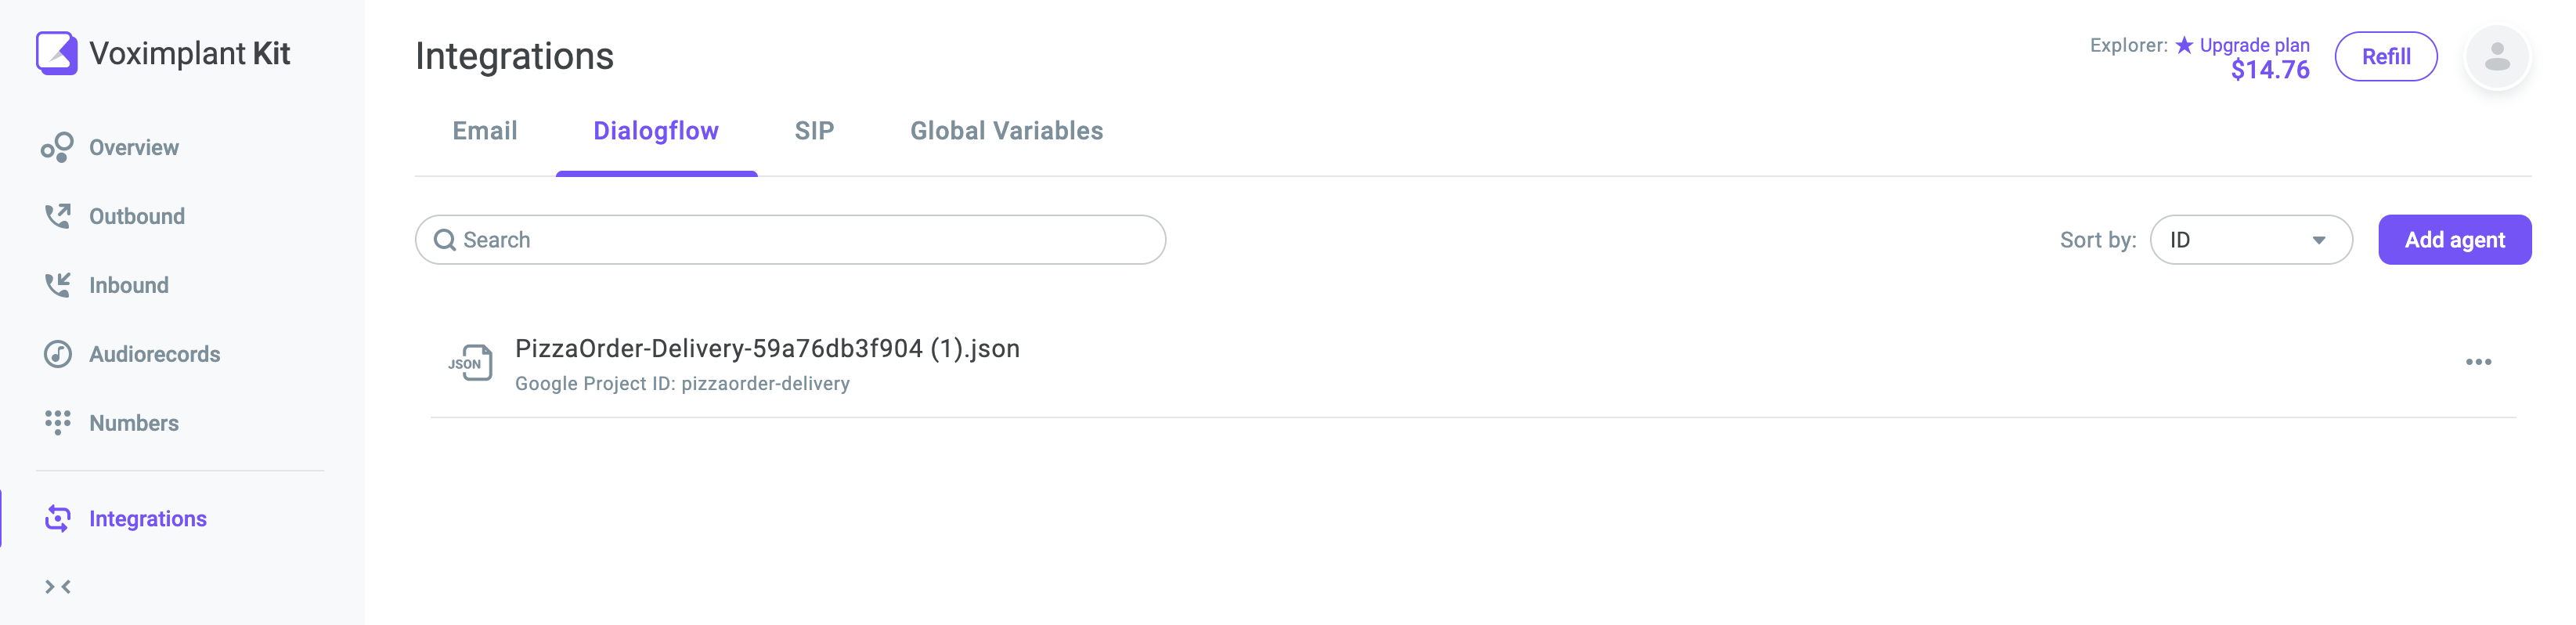Click the Add agent button
The width and height of the screenshot is (2576, 625).
click(x=2454, y=240)
